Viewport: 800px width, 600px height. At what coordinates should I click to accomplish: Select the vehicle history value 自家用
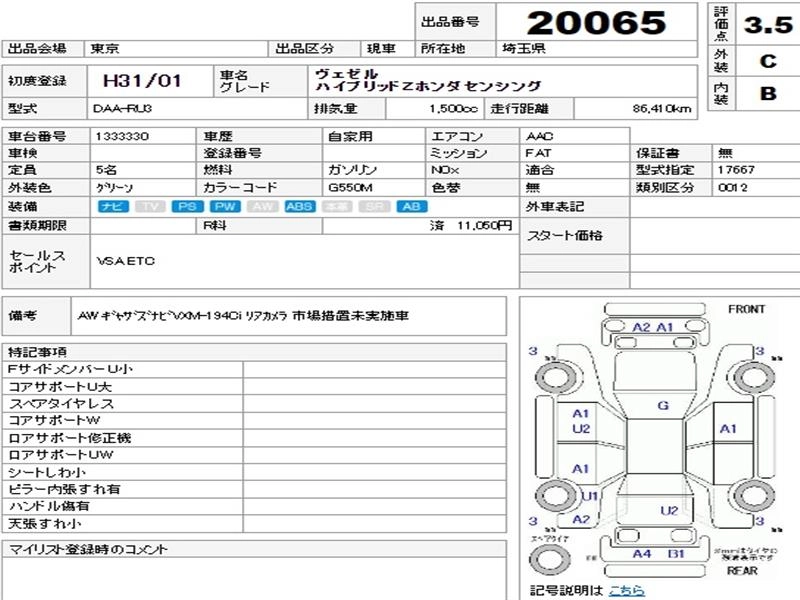point(350,136)
